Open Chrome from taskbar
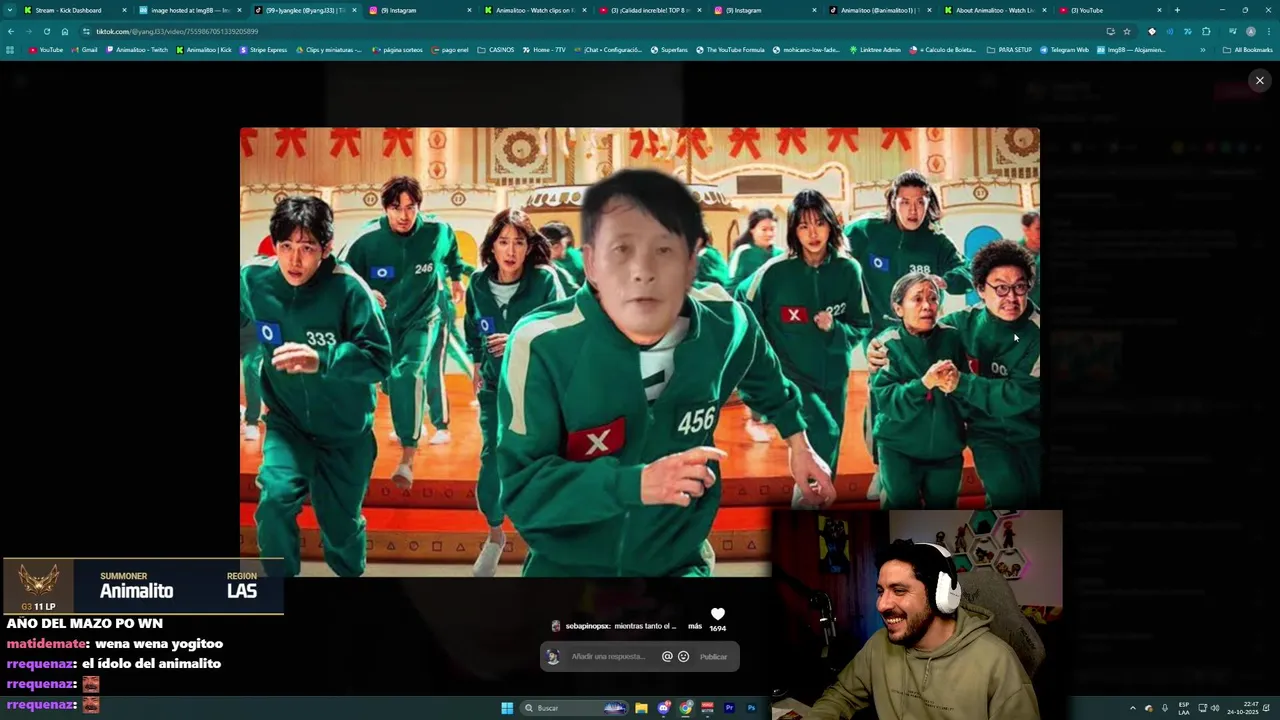1280x720 pixels. (685, 708)
